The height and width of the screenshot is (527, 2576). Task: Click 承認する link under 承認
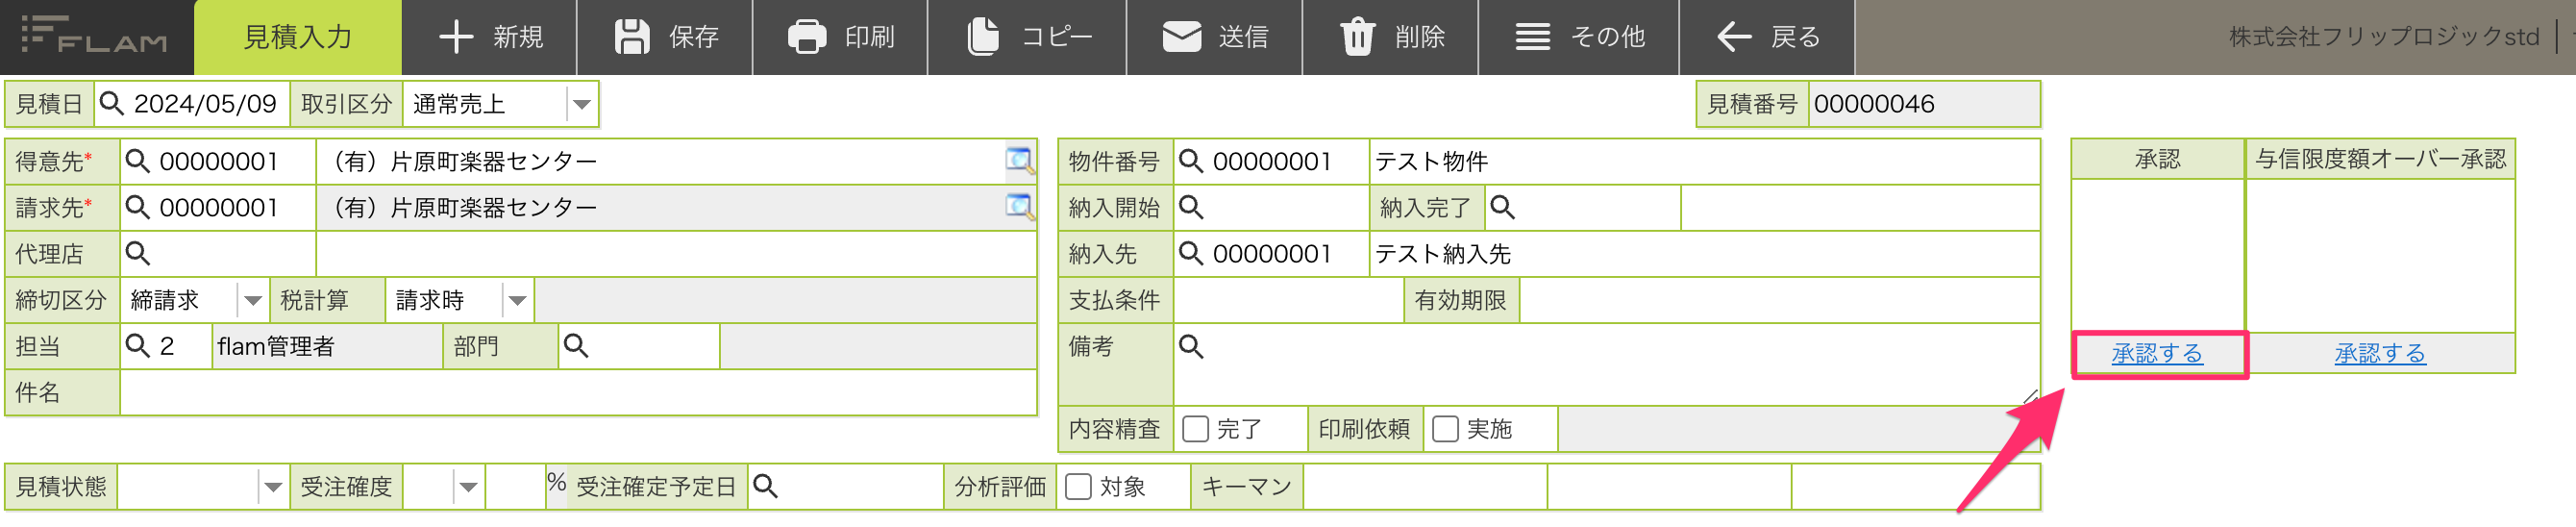(2157, 354)
